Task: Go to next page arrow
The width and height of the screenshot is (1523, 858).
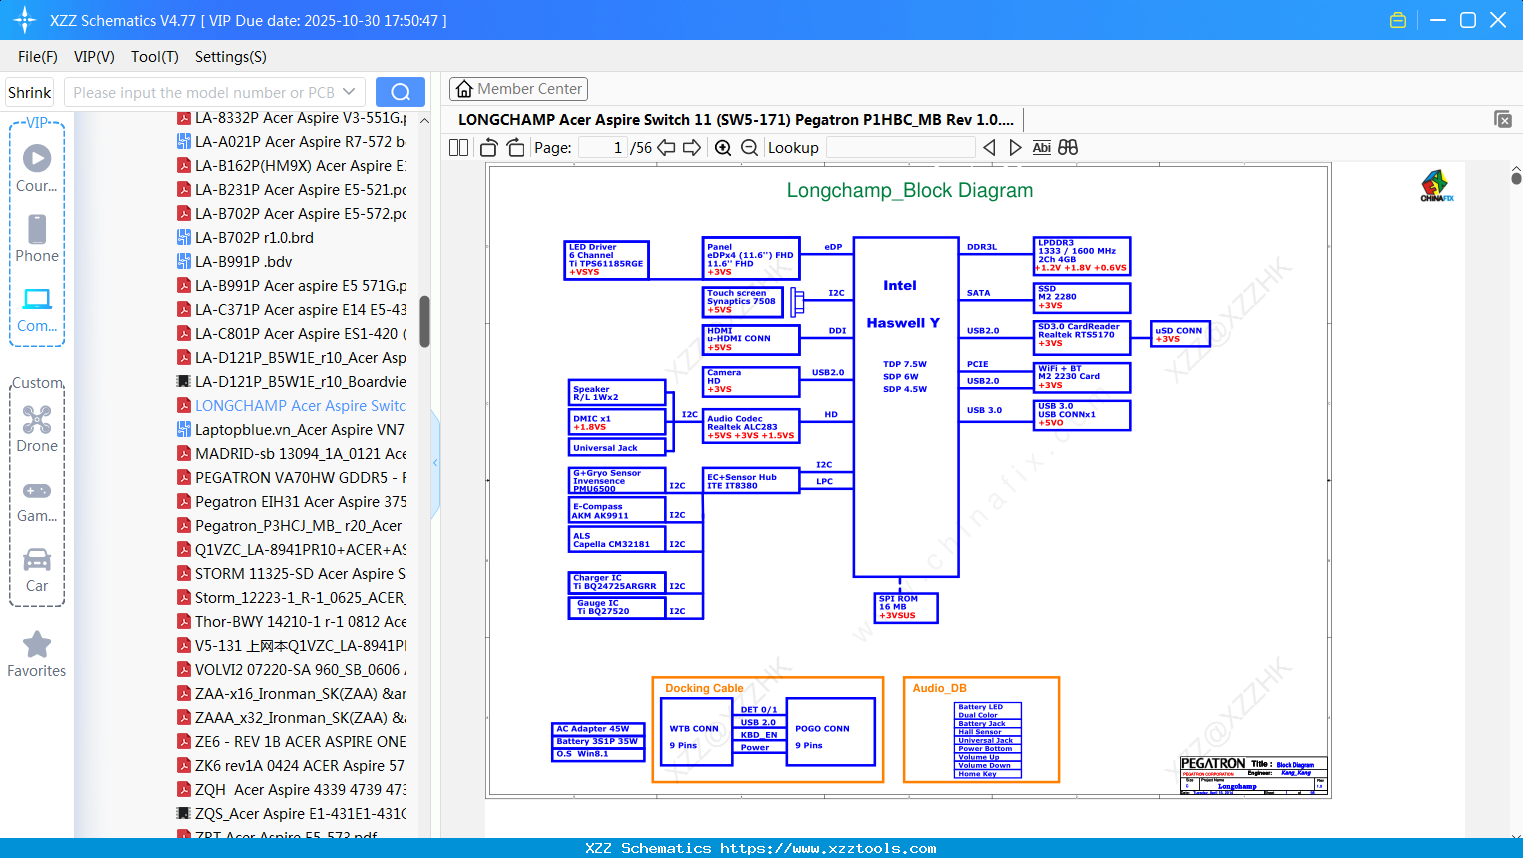Action: point(691,148)
